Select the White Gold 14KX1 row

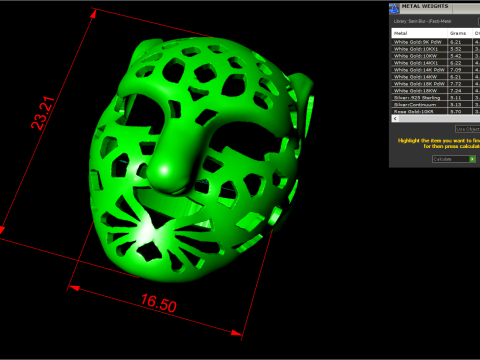point(436,63)
